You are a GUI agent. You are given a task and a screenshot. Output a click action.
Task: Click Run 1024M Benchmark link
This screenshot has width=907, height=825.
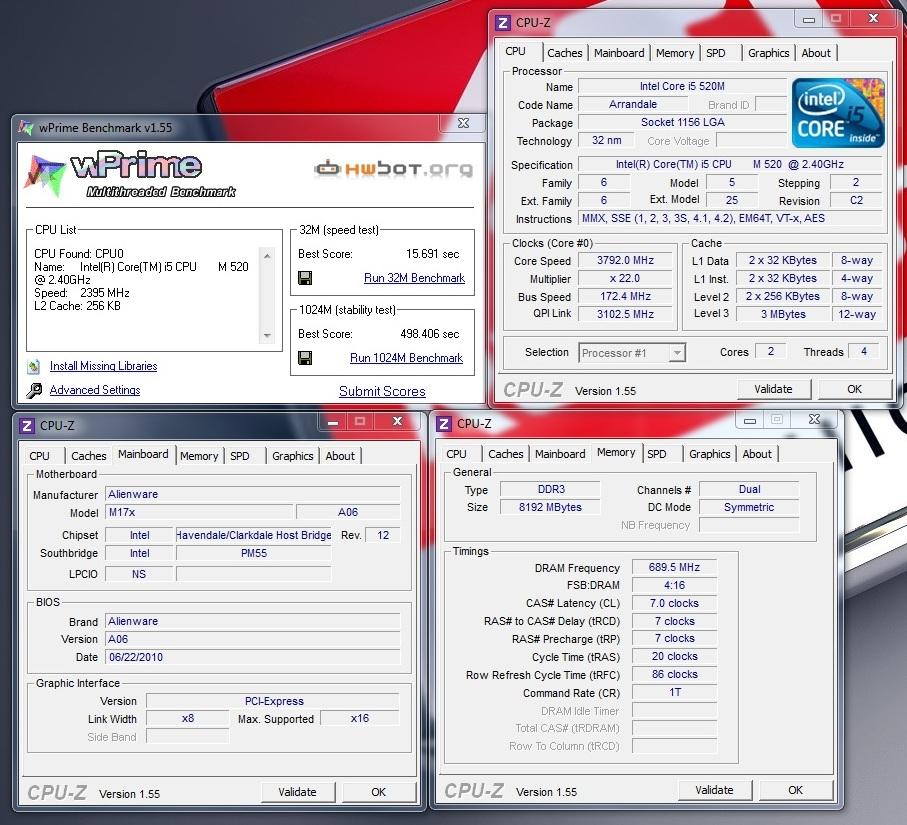pyautogui.click(x=406, y=358)
